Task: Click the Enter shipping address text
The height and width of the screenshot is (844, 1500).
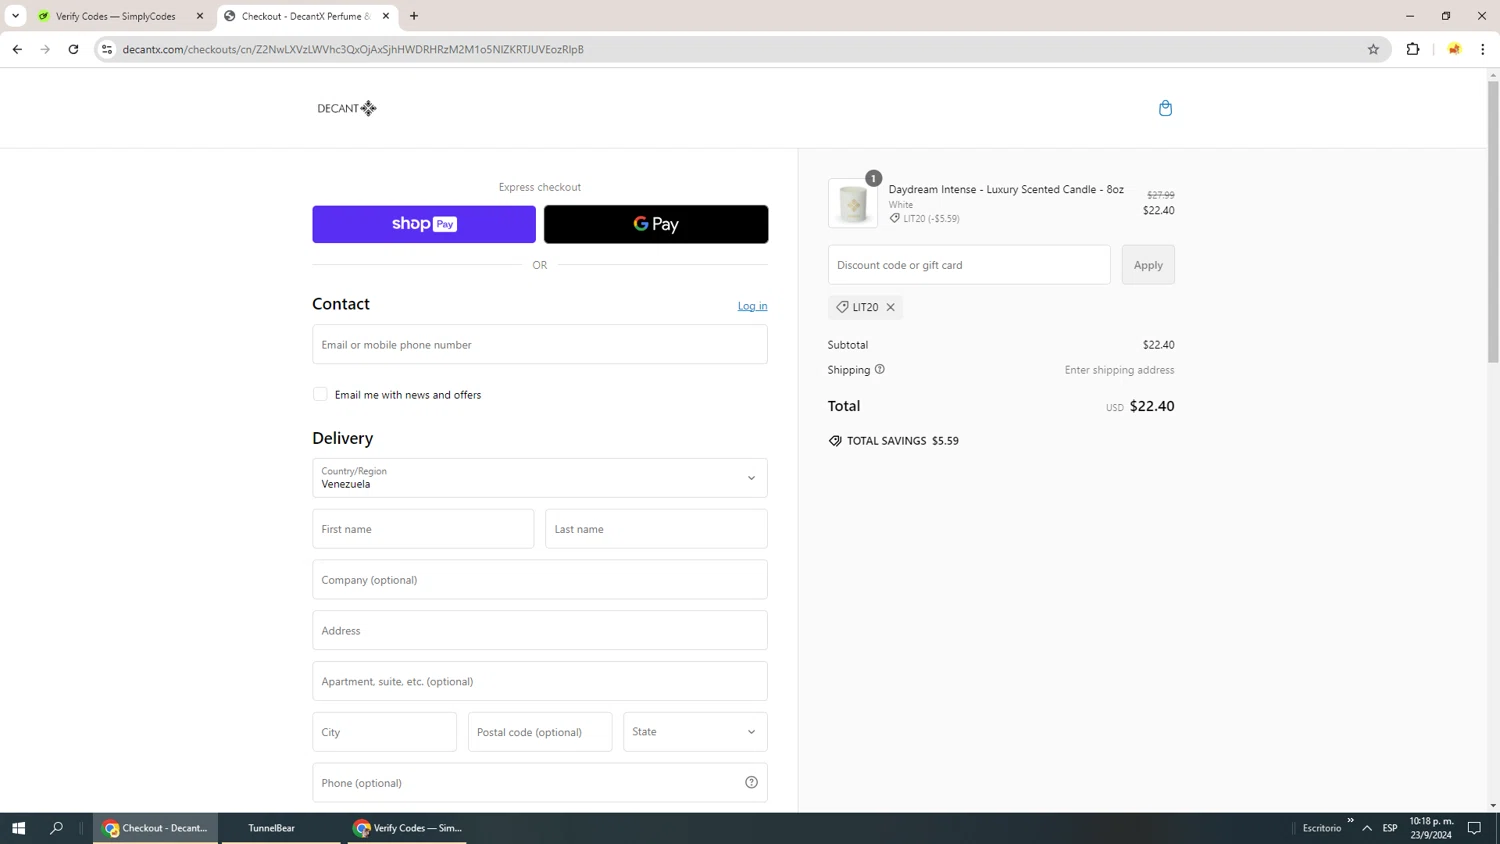Action: tap(1120, 370)
